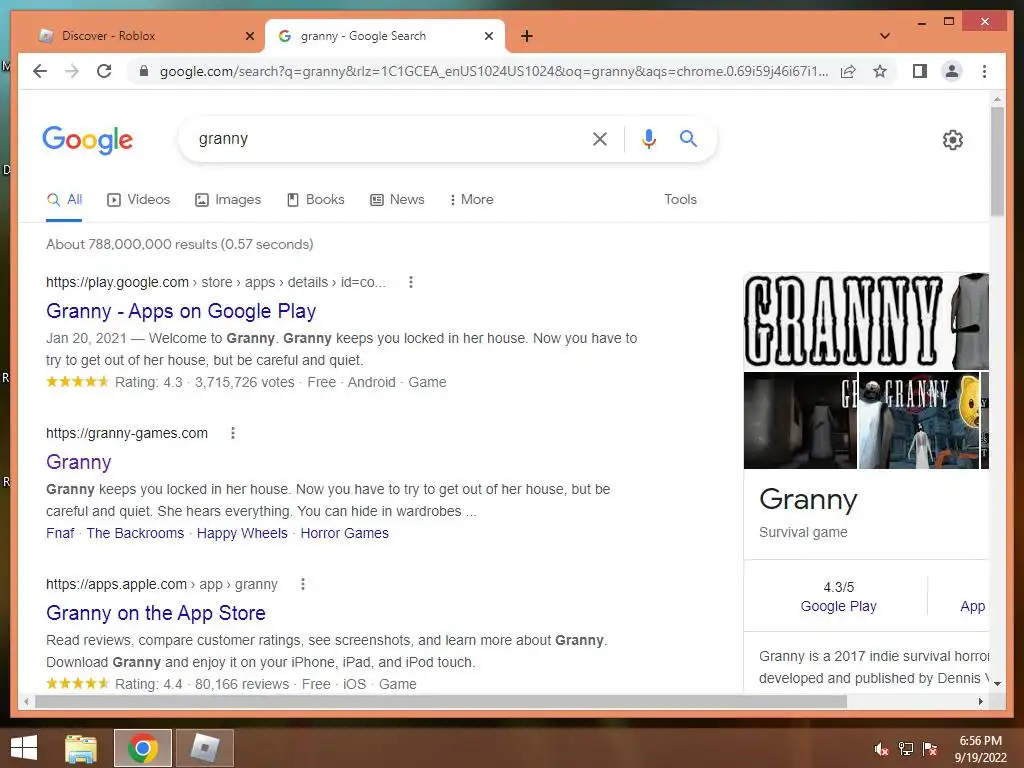Open the Granny poster thumbnail with figure
Image resolution: width=1024 pixels, height=768 pixels.
(x=919, y=421)
